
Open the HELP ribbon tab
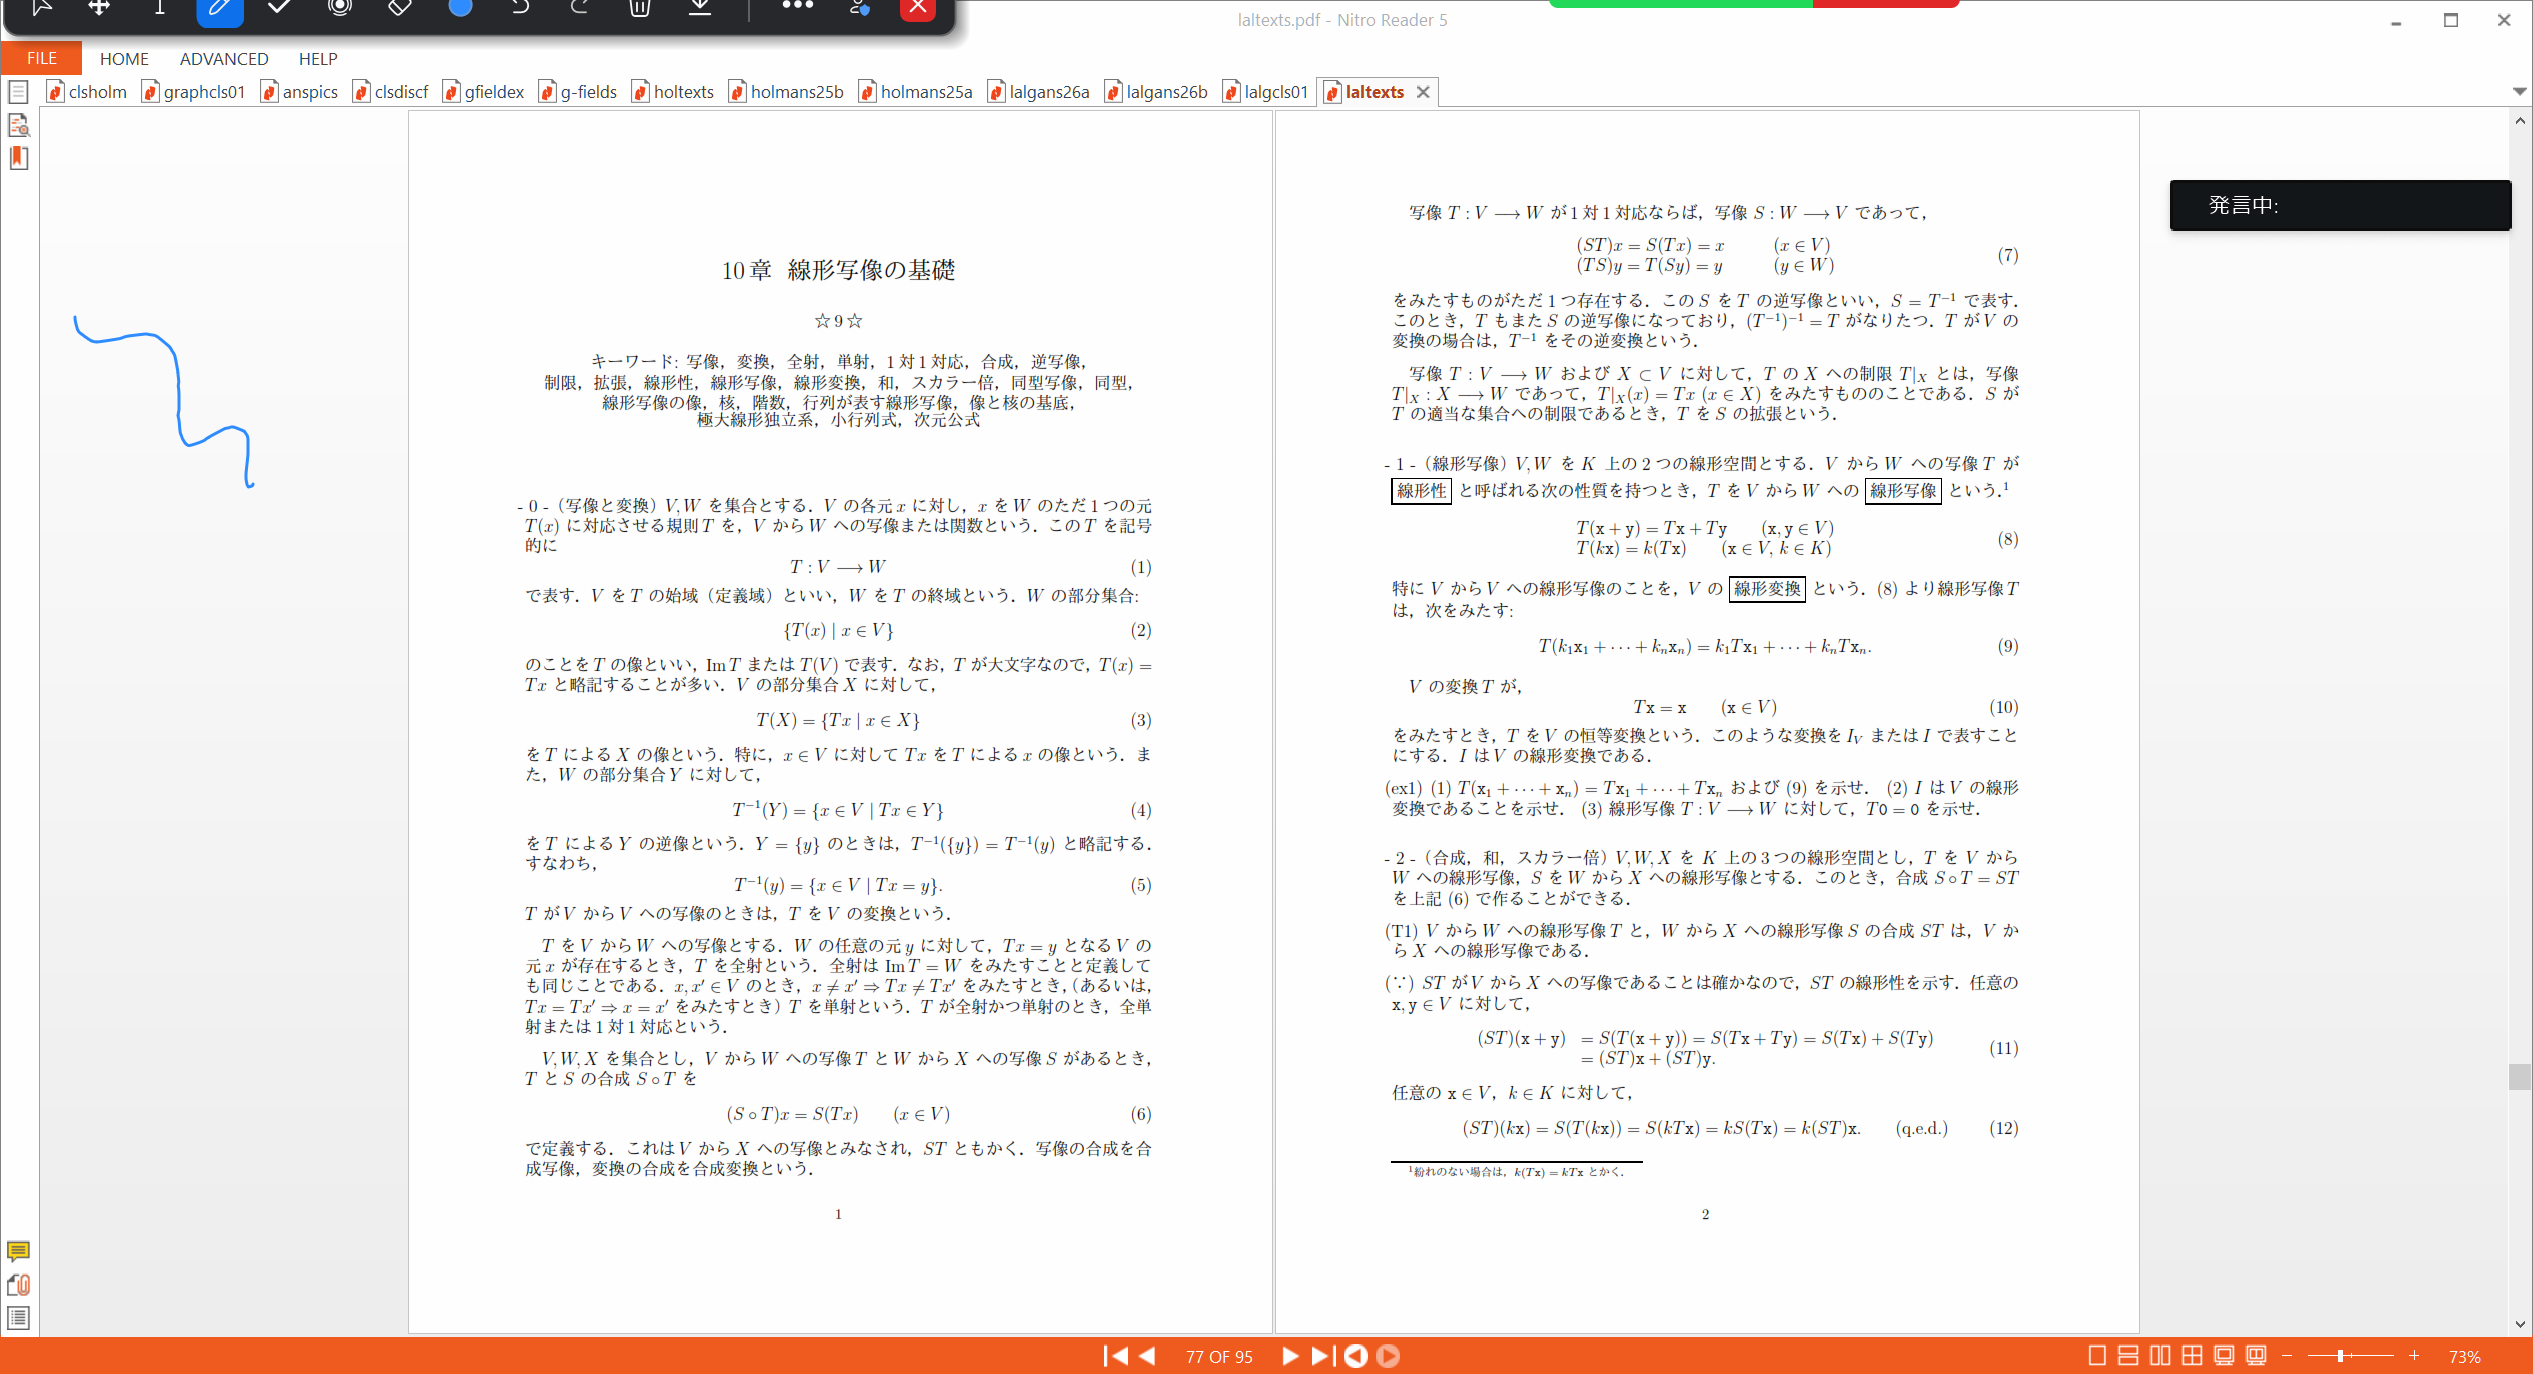(318, 59)
